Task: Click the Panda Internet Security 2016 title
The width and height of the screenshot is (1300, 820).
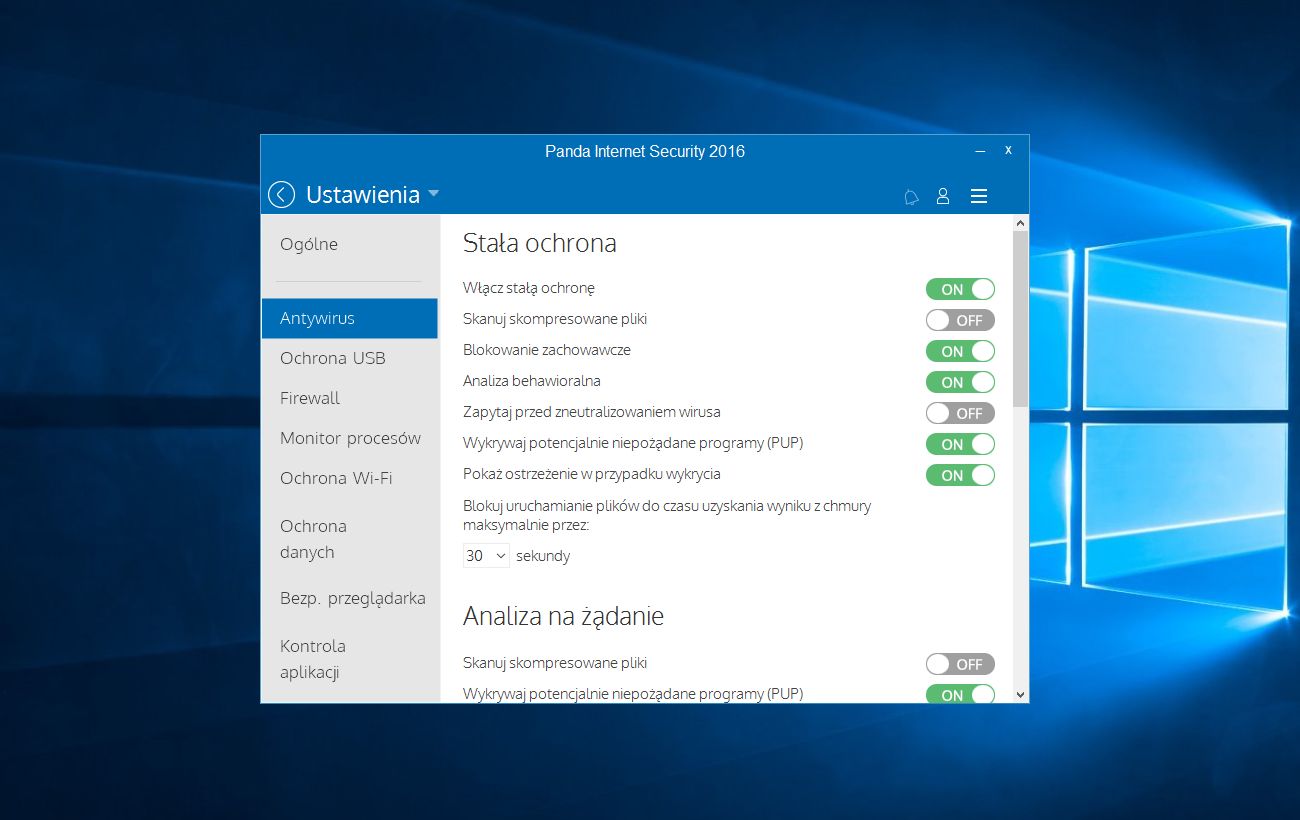Action: 645,152
